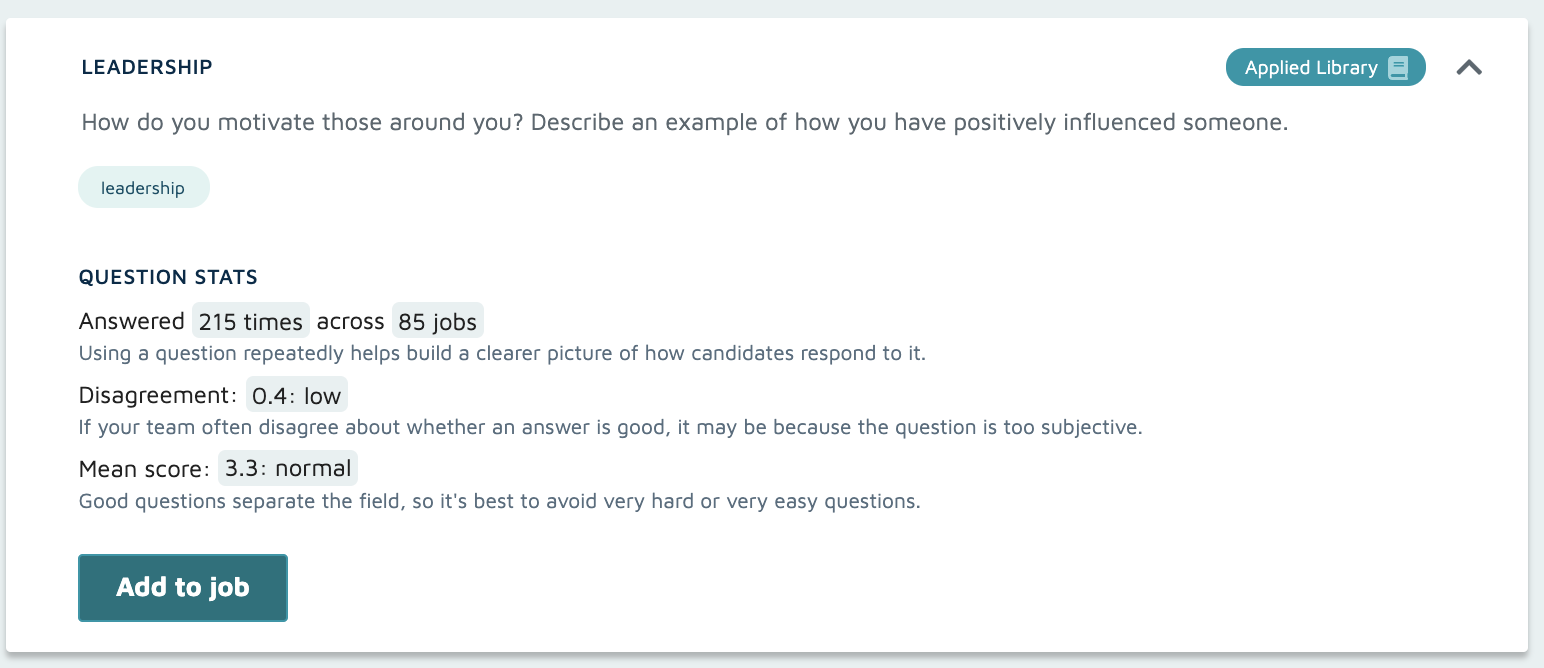Click the "3.3: normal" mean score value
Screen dimensions: 1544x668
point(287,468)
